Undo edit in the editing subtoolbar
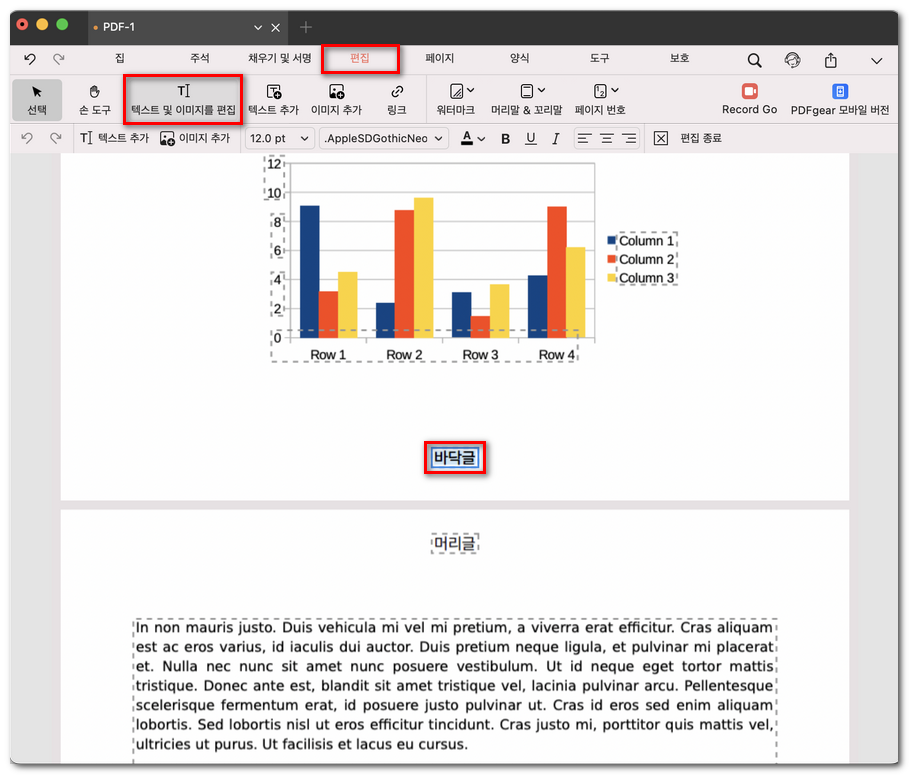 click(x=27, y=138)
